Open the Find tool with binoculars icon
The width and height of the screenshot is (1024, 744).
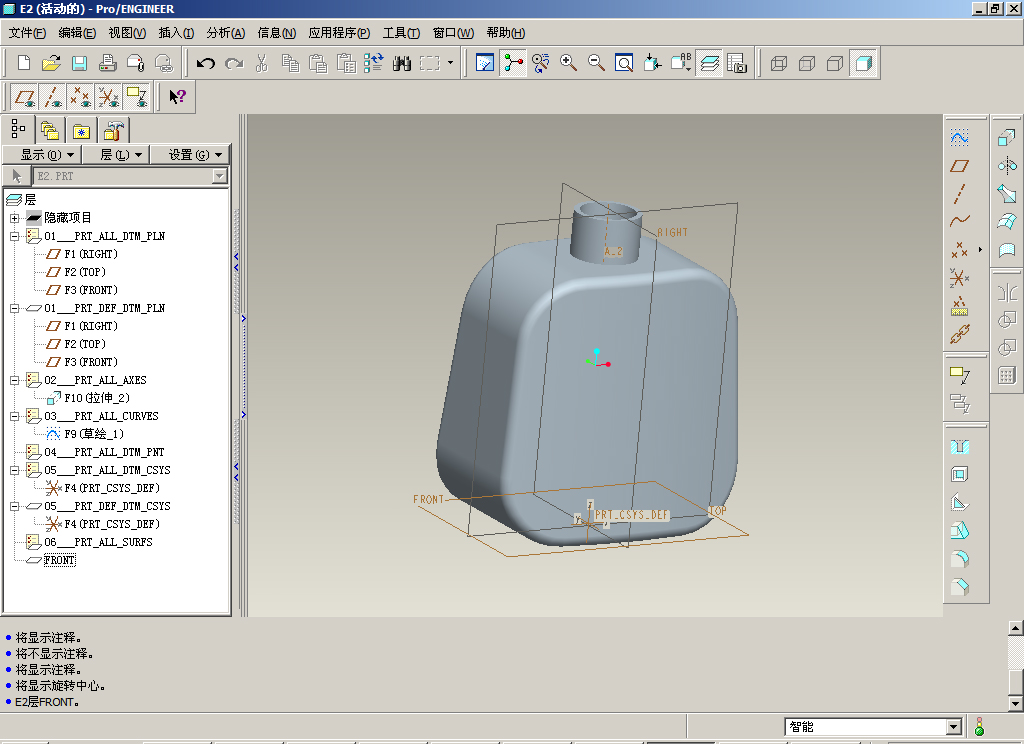click(x=402, y=63)
